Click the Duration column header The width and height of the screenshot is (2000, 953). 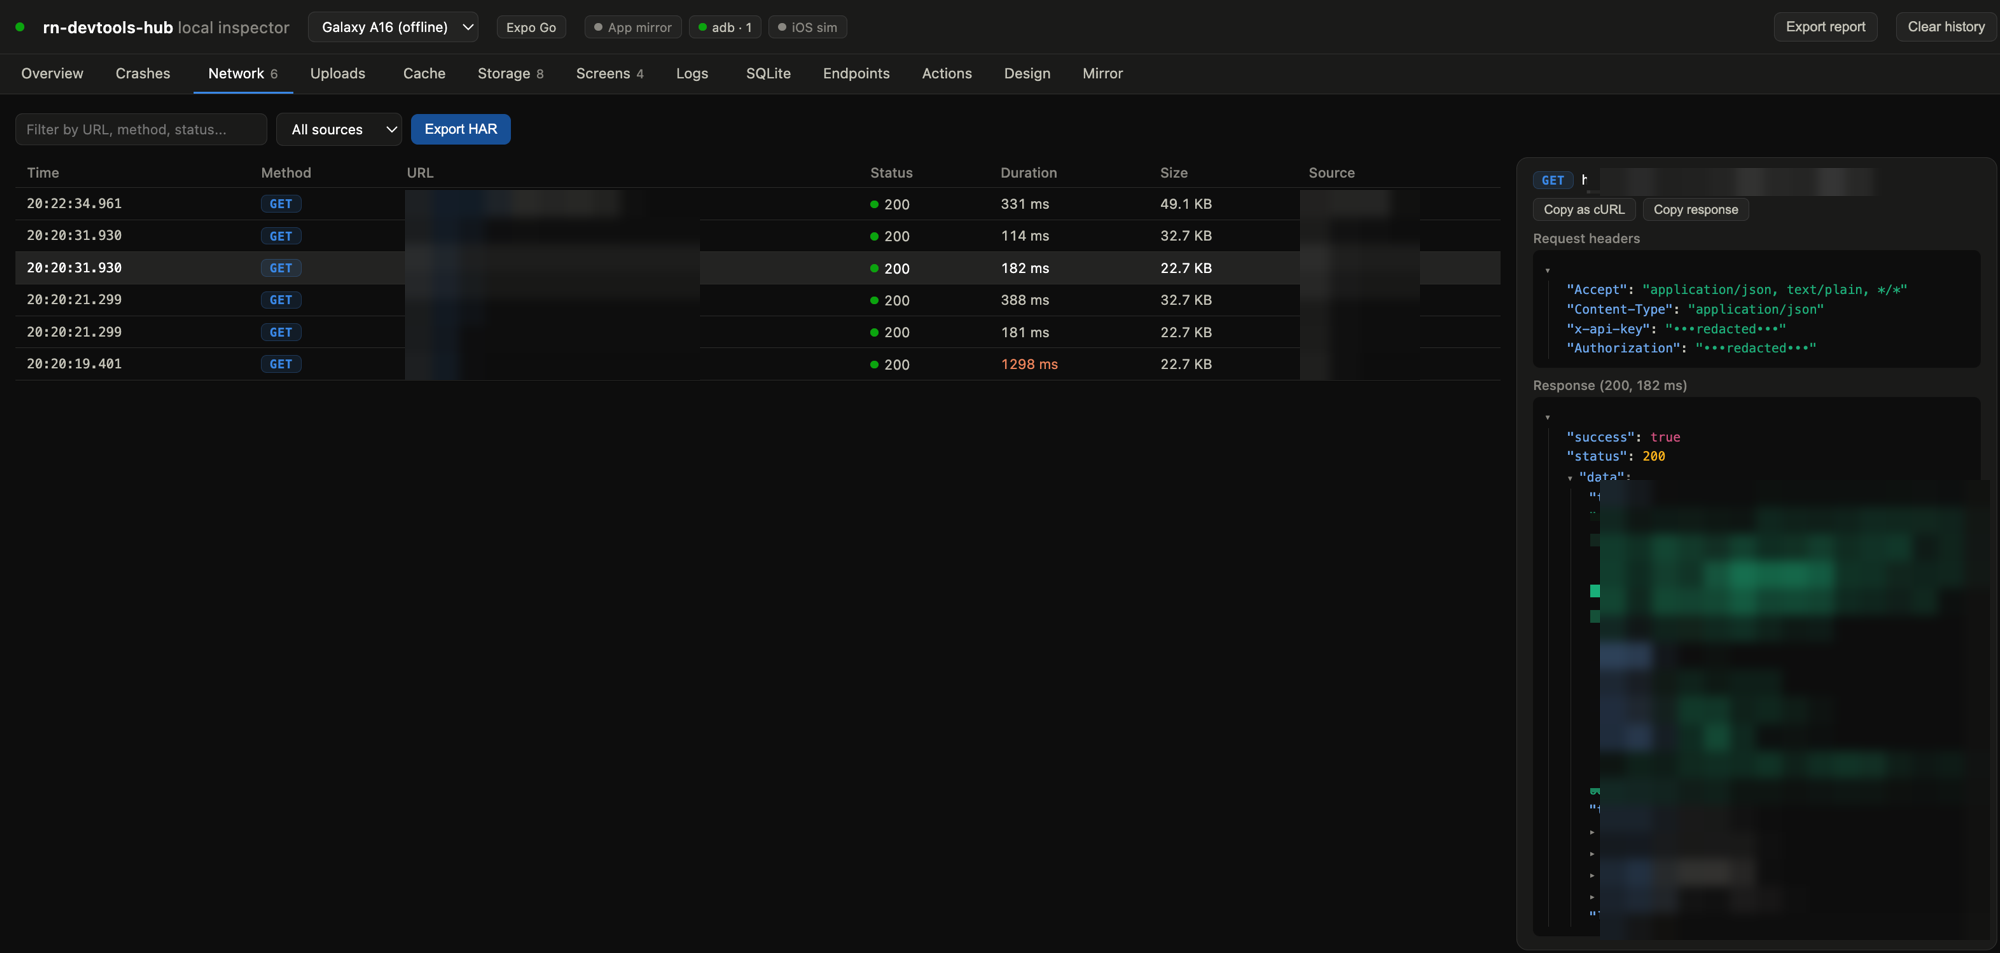click(1028, 172)
